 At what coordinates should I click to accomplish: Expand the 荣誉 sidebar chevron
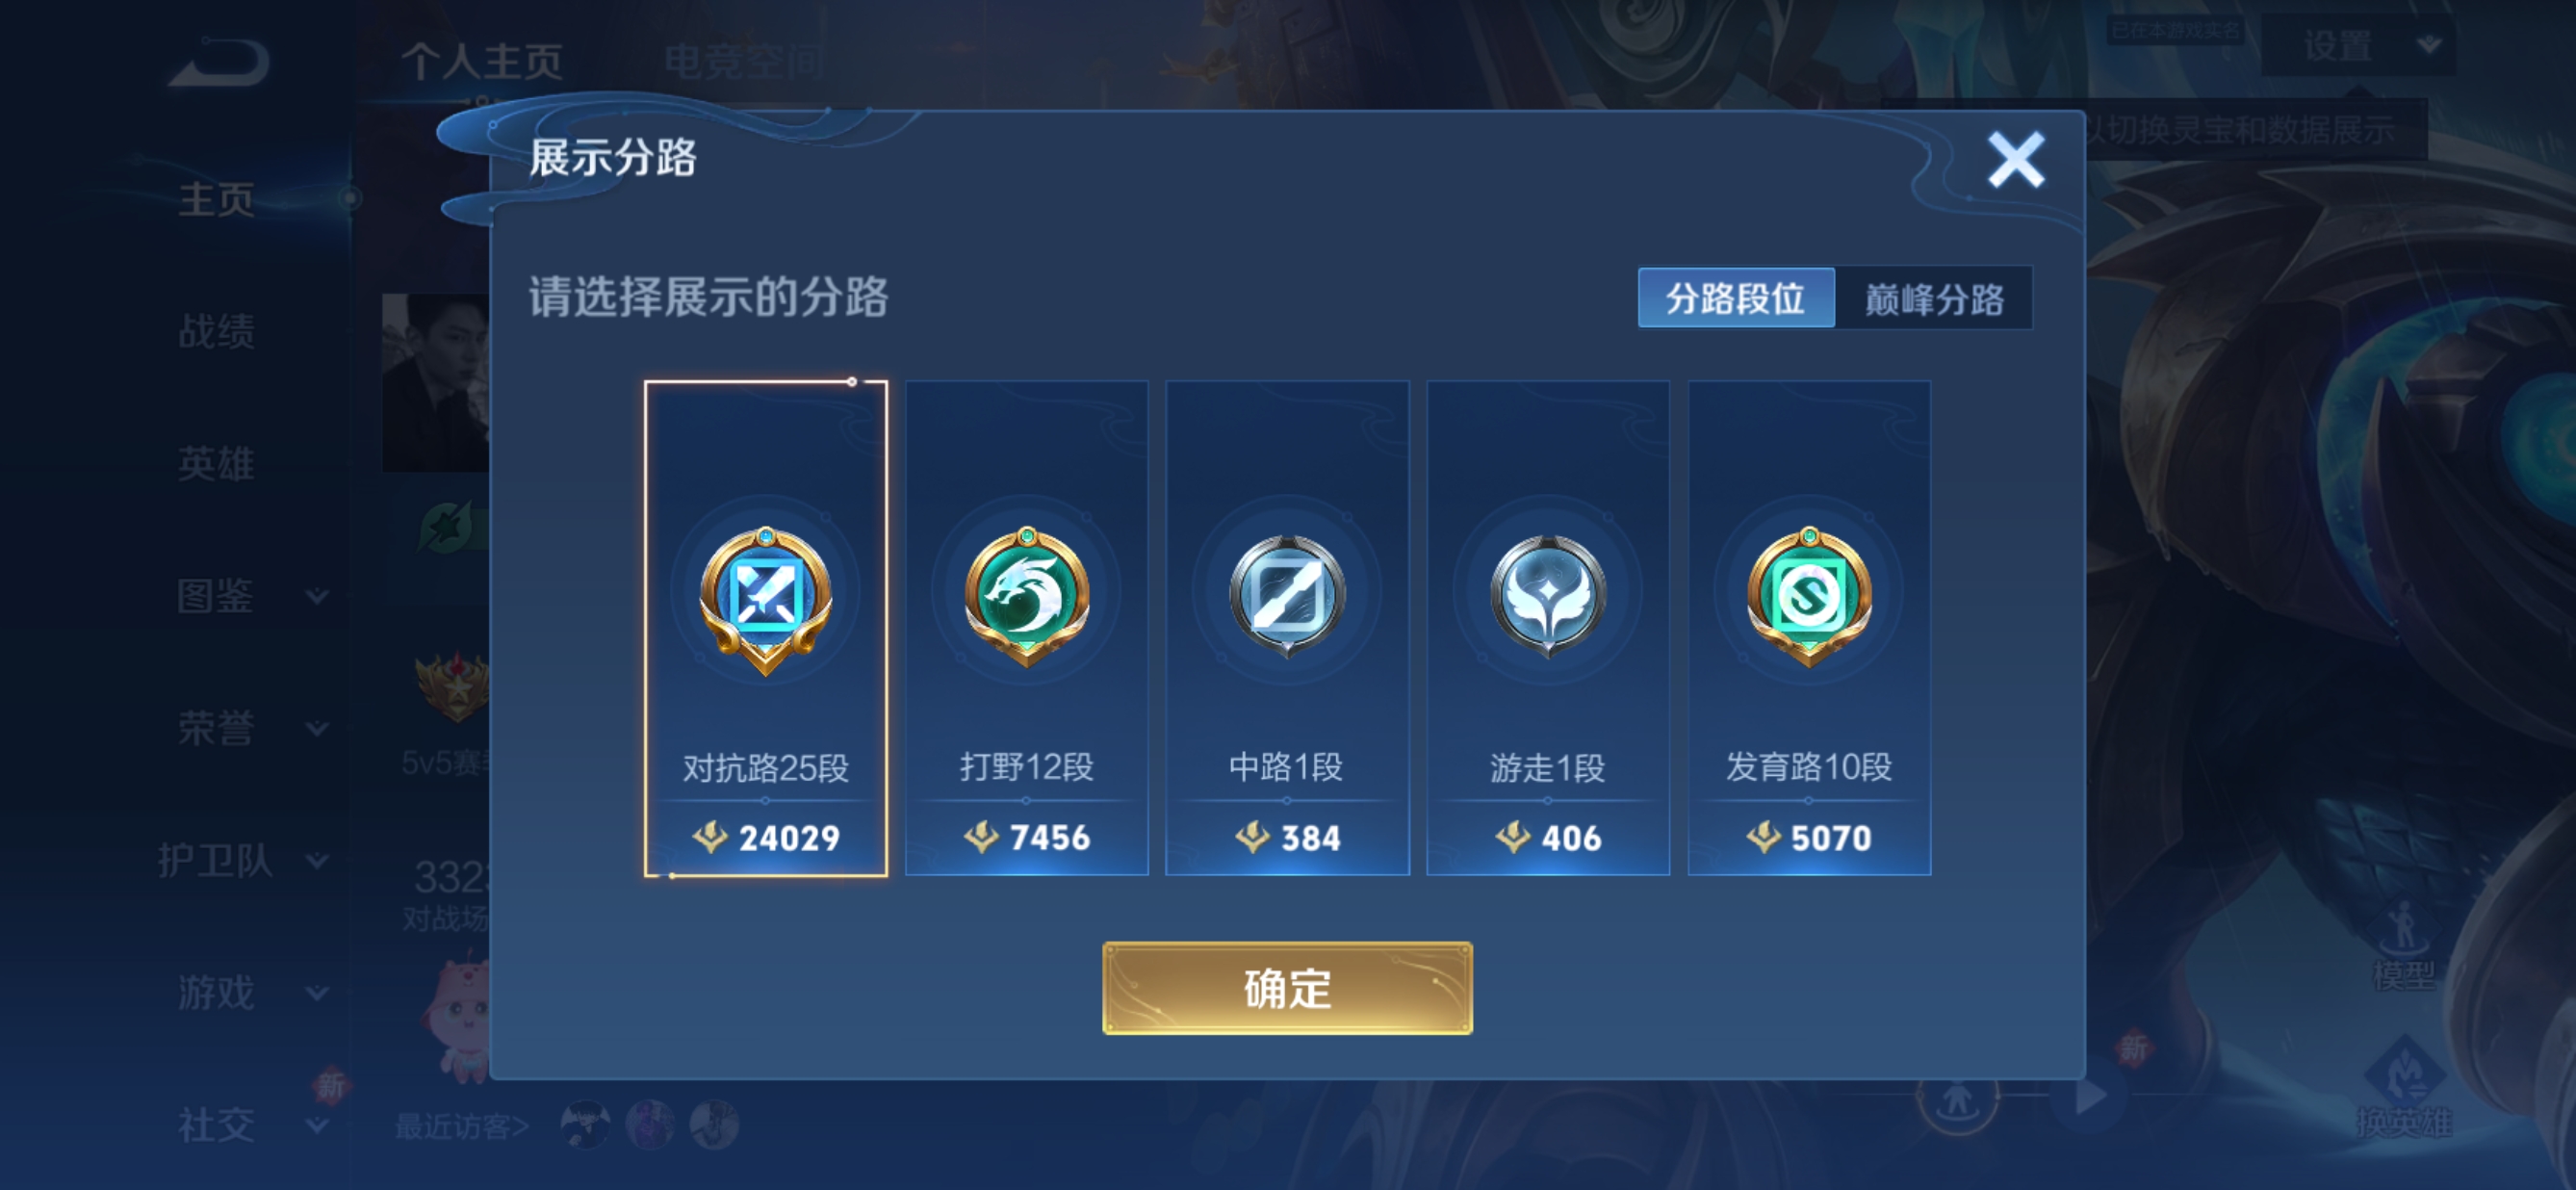pos(317,729)
